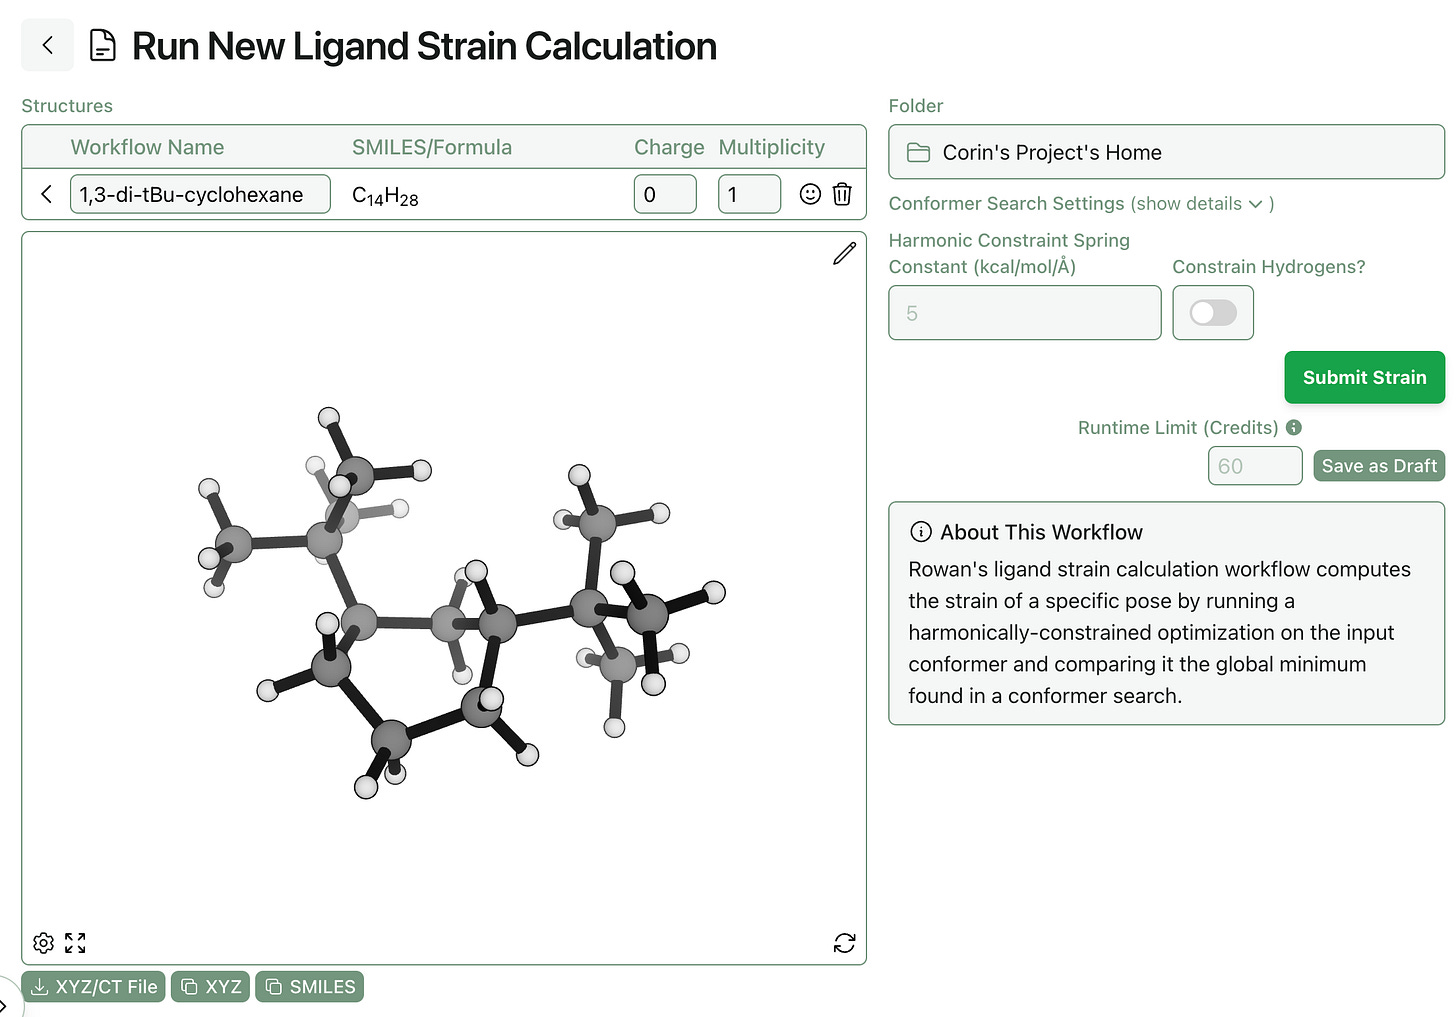This screenshot has width=1456, height=1017.
Task: Save the workflow as a draft
Action: 1378,466
